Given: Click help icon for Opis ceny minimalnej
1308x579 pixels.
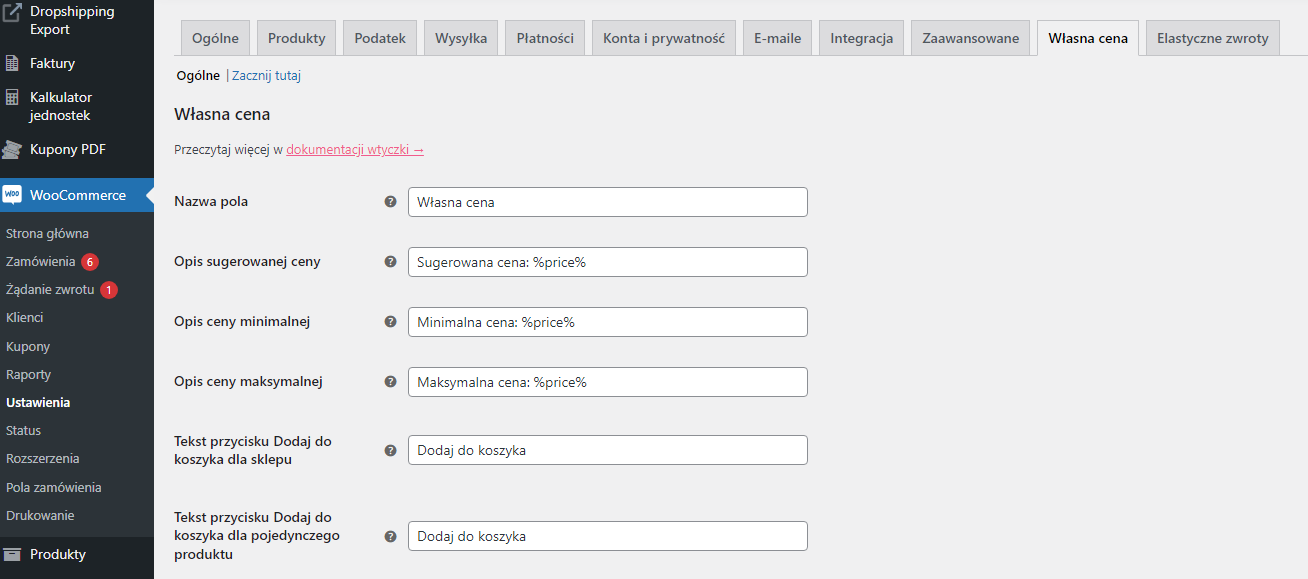Looking at the screenshot, I should pyautogui.click(x=391, y=322).
